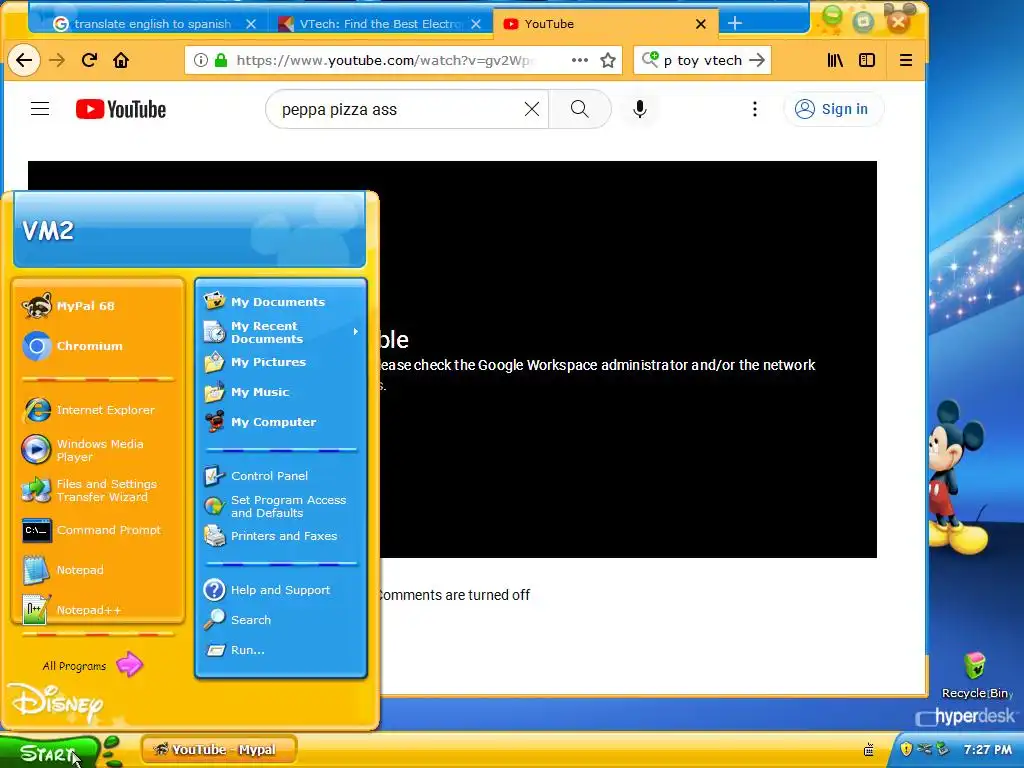Open My Documents

pos(281,302)
